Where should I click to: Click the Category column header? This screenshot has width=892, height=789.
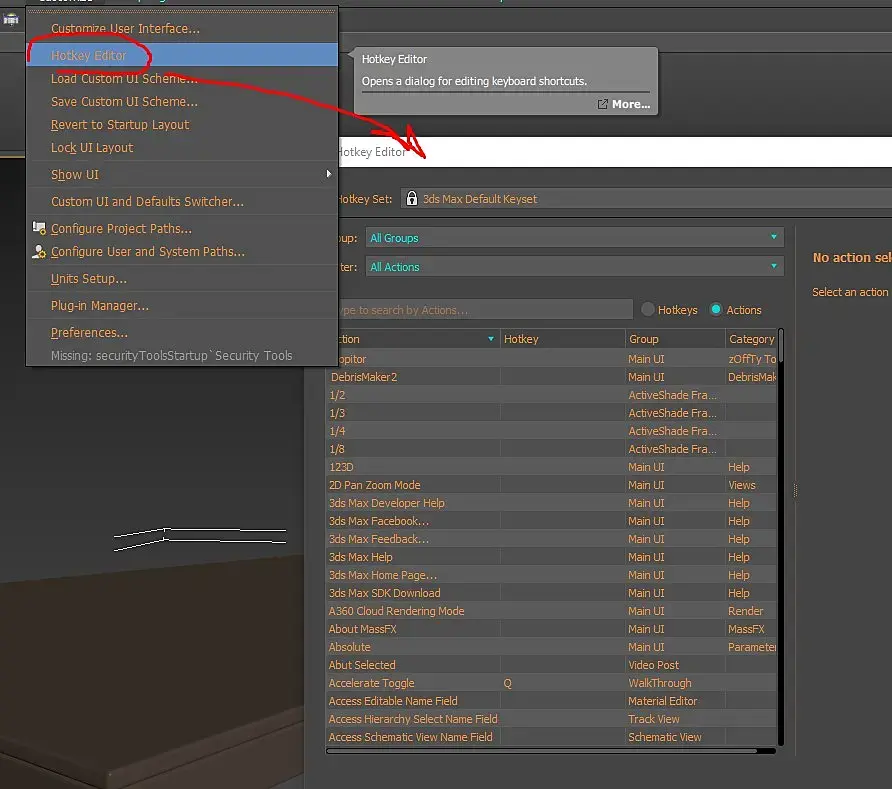[x=751, y=338]
